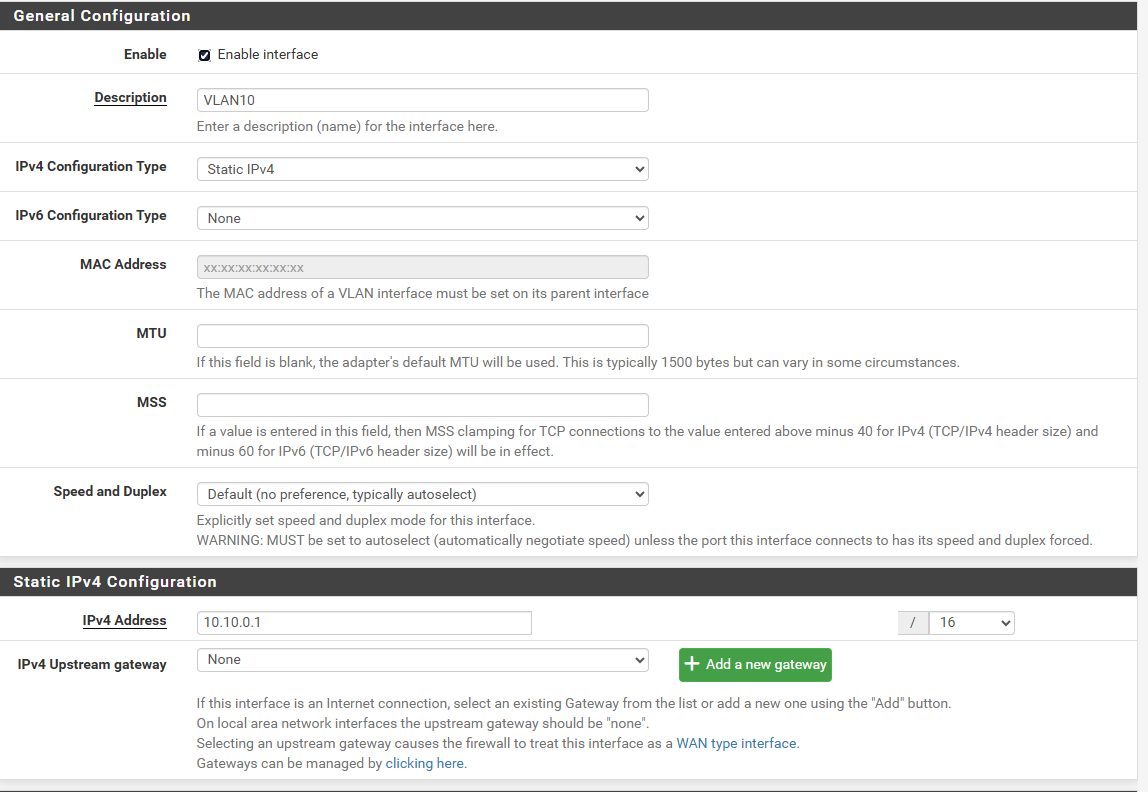Viewport: 1148px width, 792px height.
Task: Follow the clicking here gateways link
Action: click(424, 762)
